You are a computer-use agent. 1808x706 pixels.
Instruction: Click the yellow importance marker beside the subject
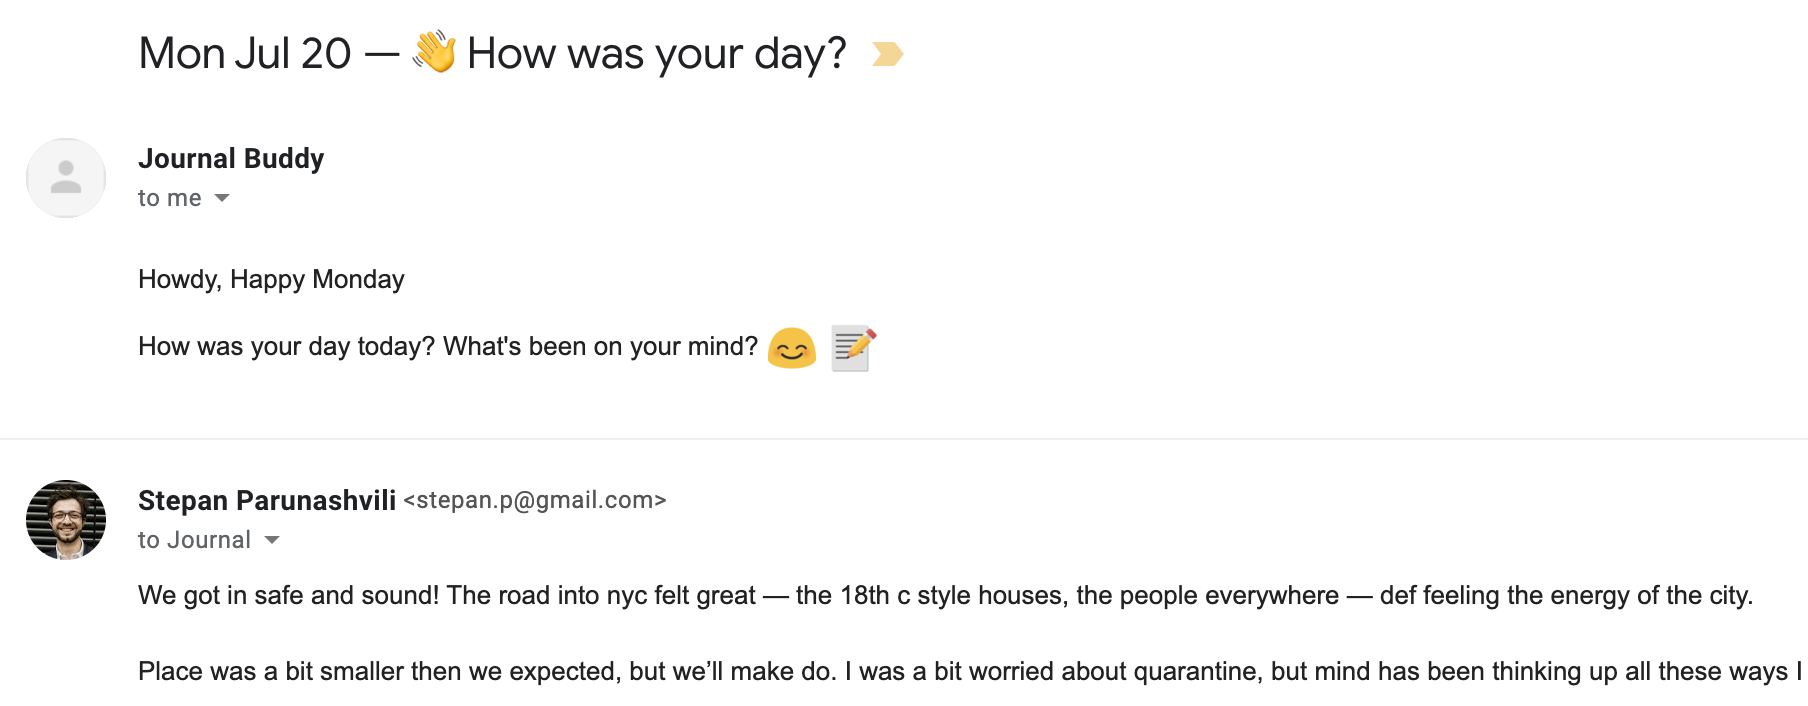click(887, 54)
